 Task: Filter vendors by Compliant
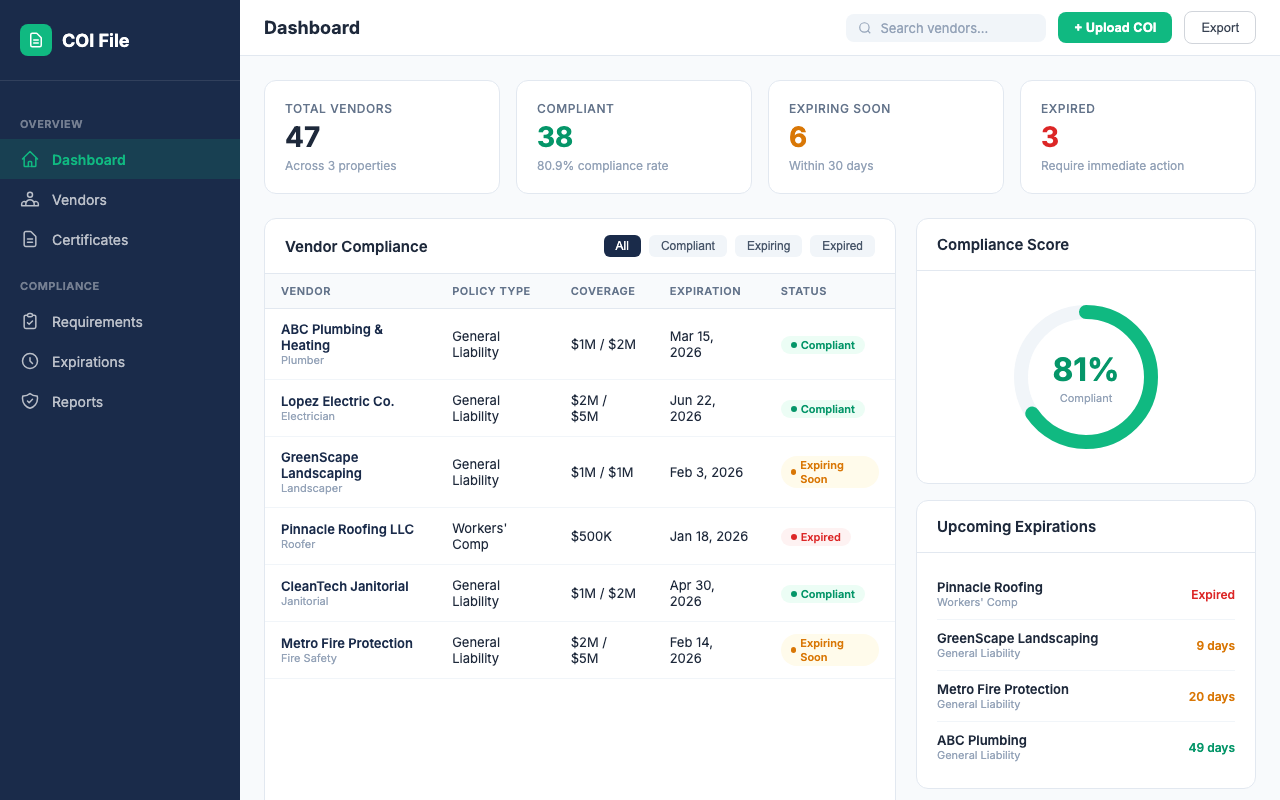click(688, 246)
